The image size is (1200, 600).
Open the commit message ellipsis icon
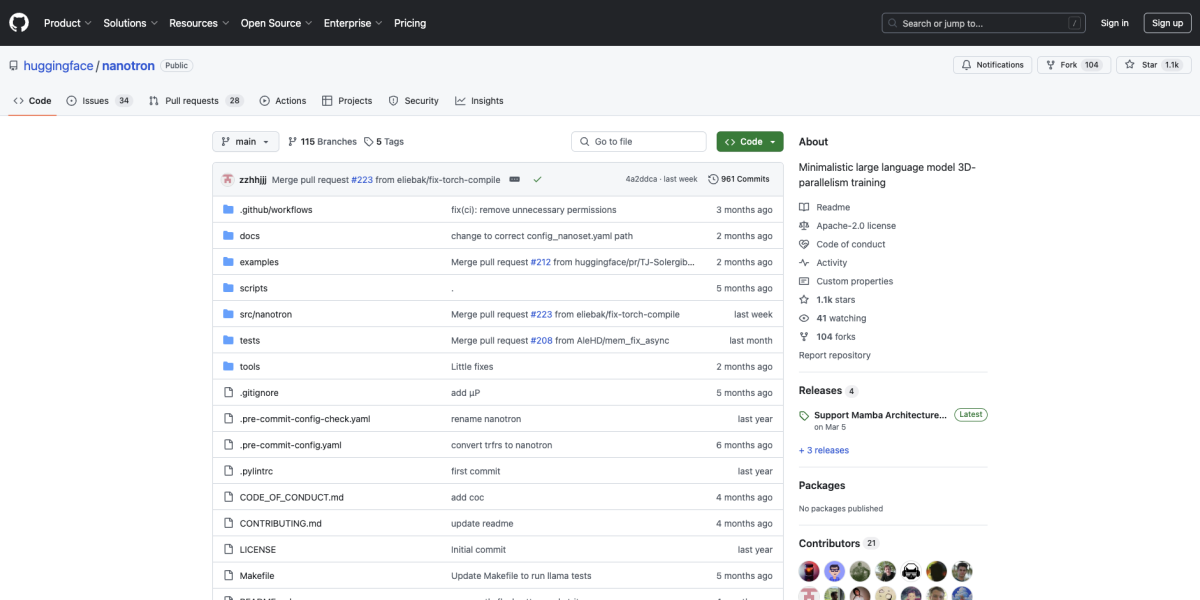point(514,179)
